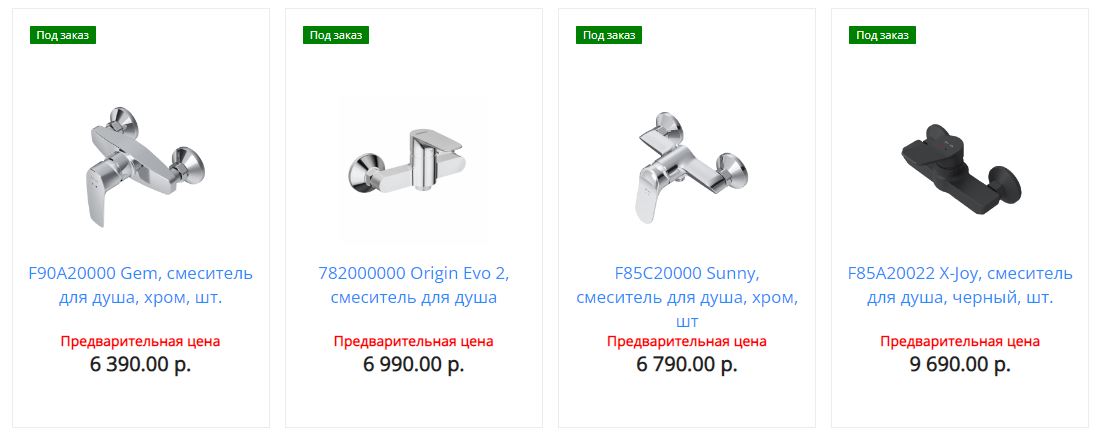Click the 'Под заказ' badge on Sunny card

click(x=609, y=35)
